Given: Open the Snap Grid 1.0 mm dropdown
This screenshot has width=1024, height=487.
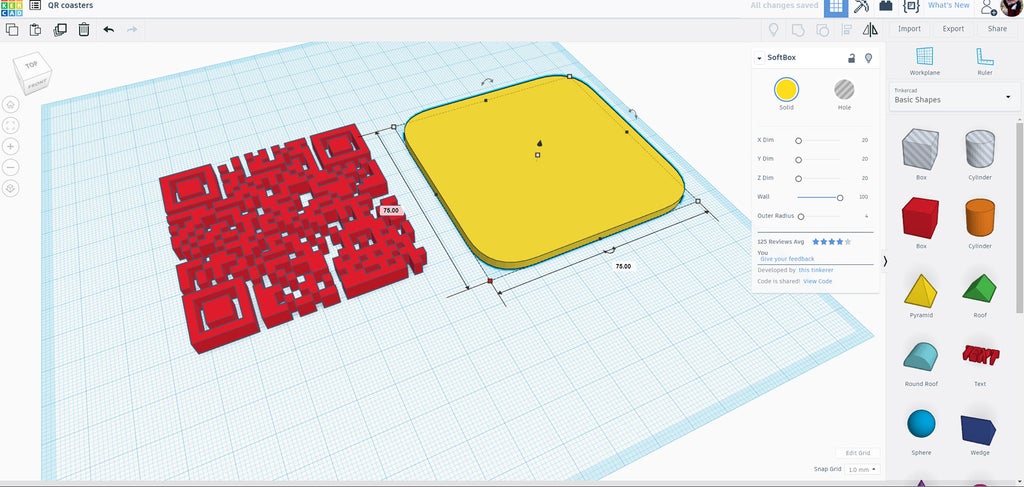Looking at the screenshot, I should [x=862, y=469].
